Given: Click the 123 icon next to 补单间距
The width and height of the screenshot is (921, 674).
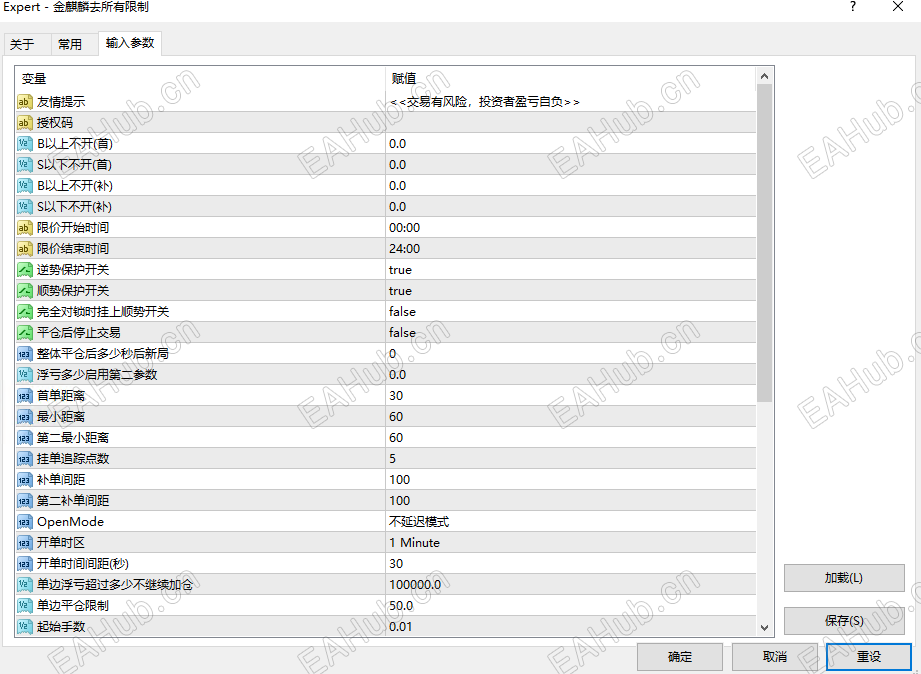Looking at the screenshot, I should pyautogui.click(x=24, y=479).
